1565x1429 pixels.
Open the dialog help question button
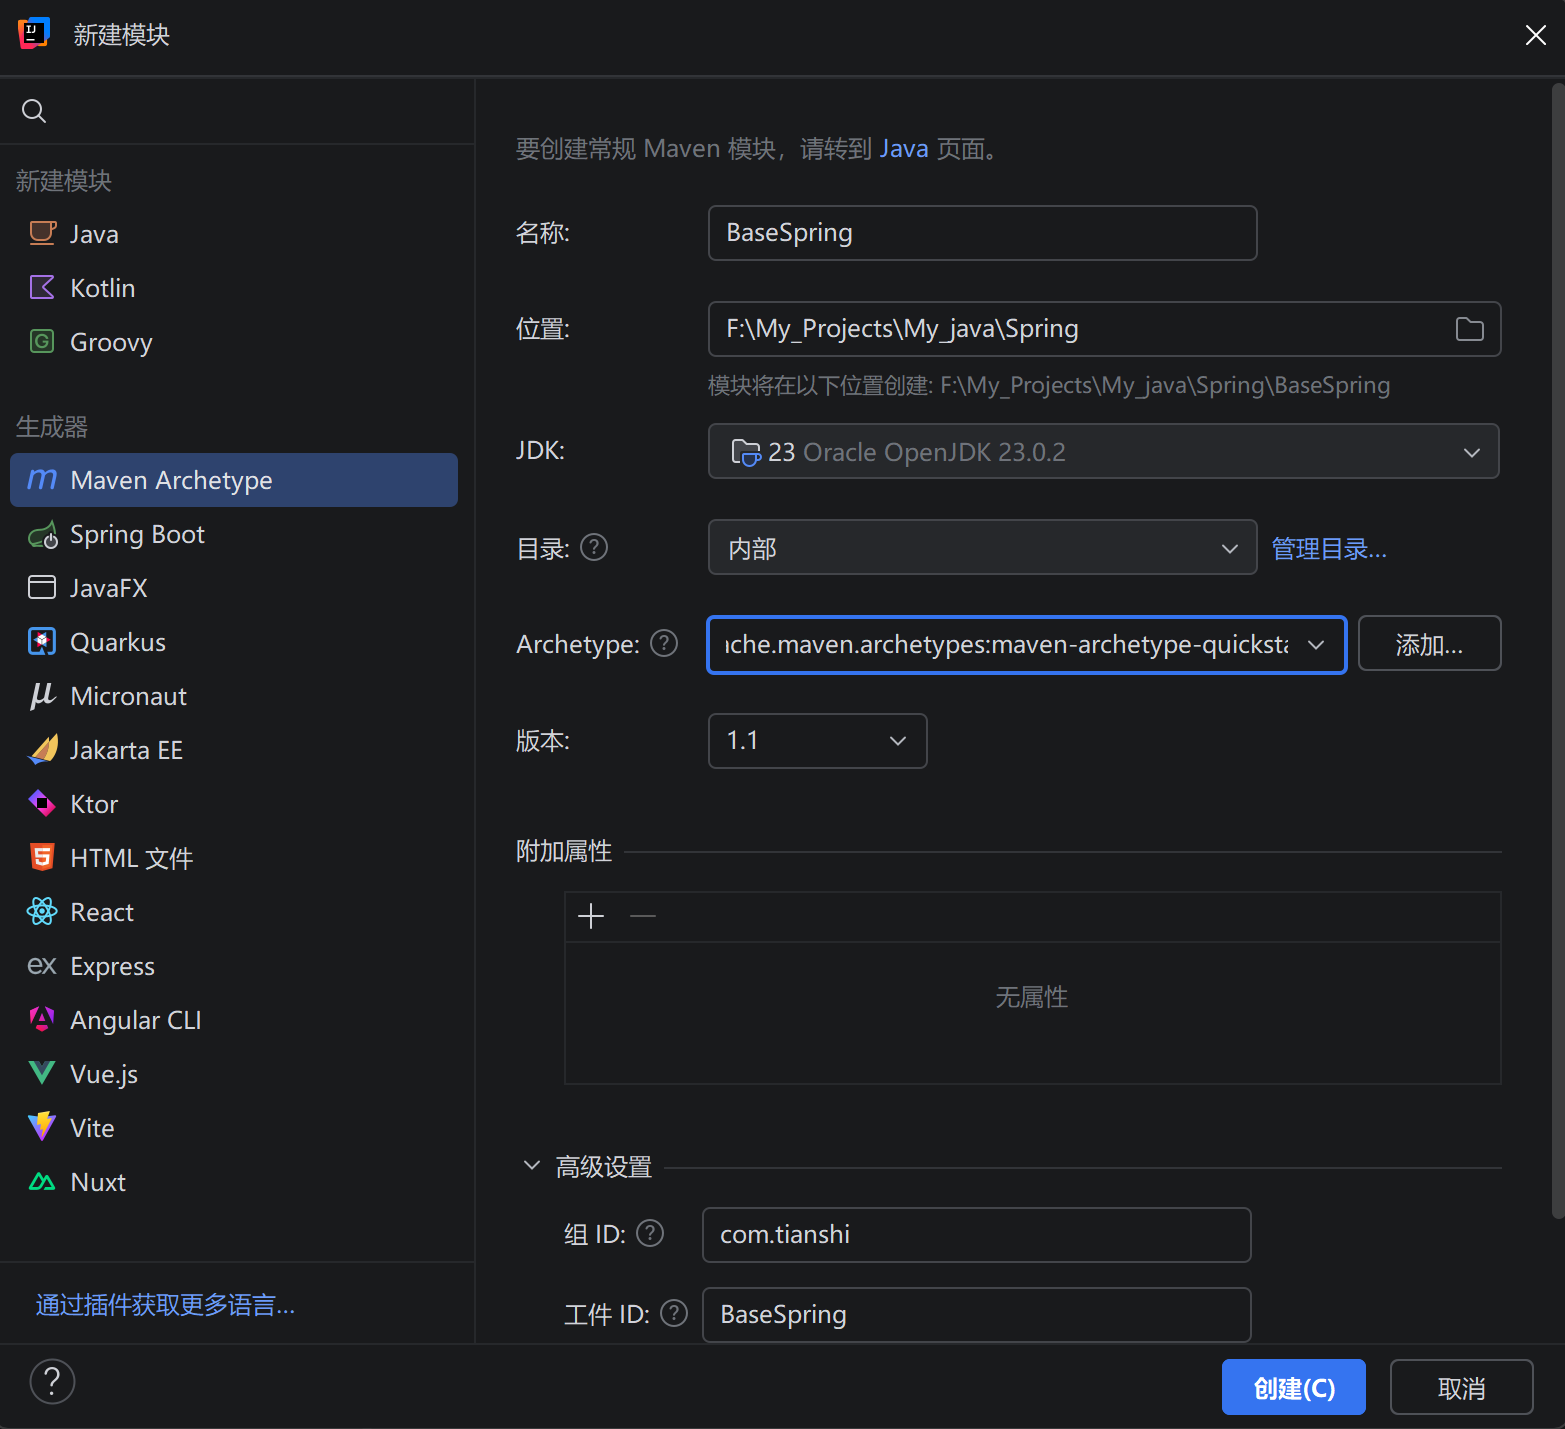pos(53,1382)
